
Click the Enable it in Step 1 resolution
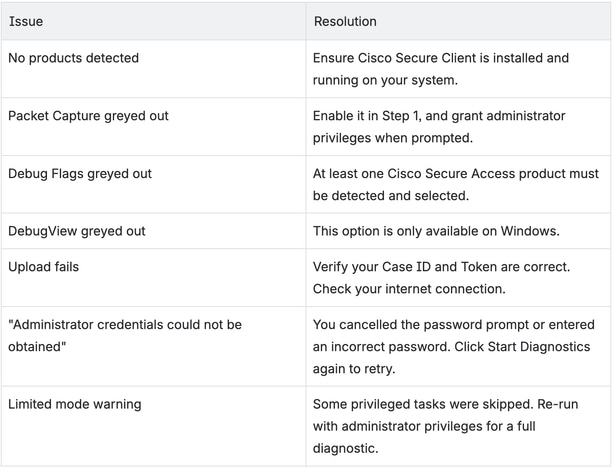[439, 127]
